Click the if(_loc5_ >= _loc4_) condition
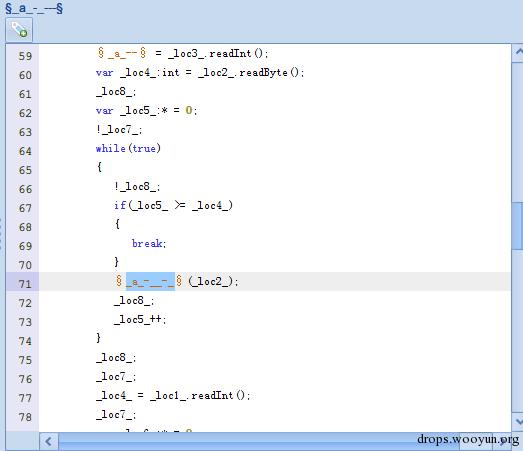 (x=173, y=205)
